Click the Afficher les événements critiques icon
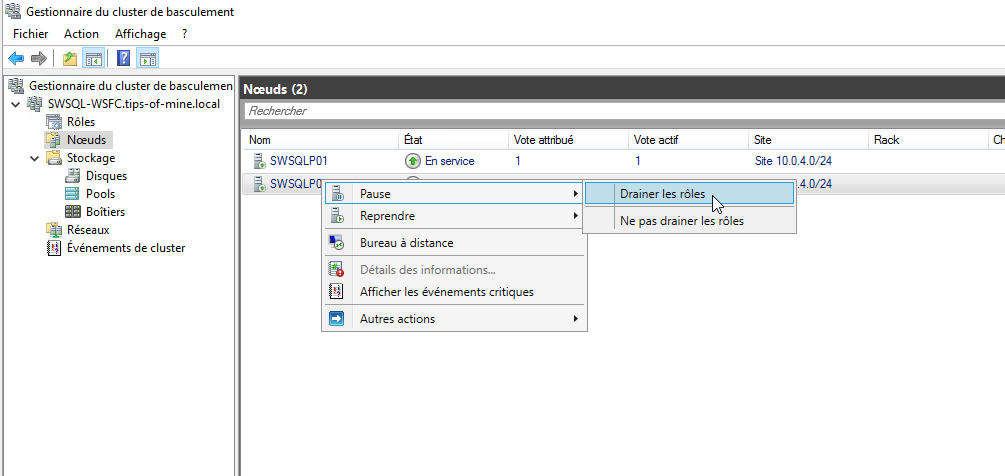Screen dimensions: 1005x476 (336, 291)
